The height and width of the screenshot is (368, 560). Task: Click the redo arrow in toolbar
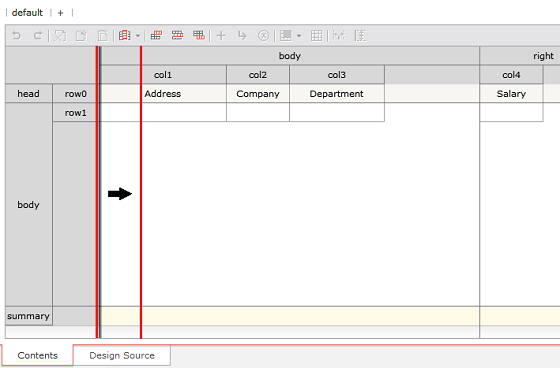point(38,36)
